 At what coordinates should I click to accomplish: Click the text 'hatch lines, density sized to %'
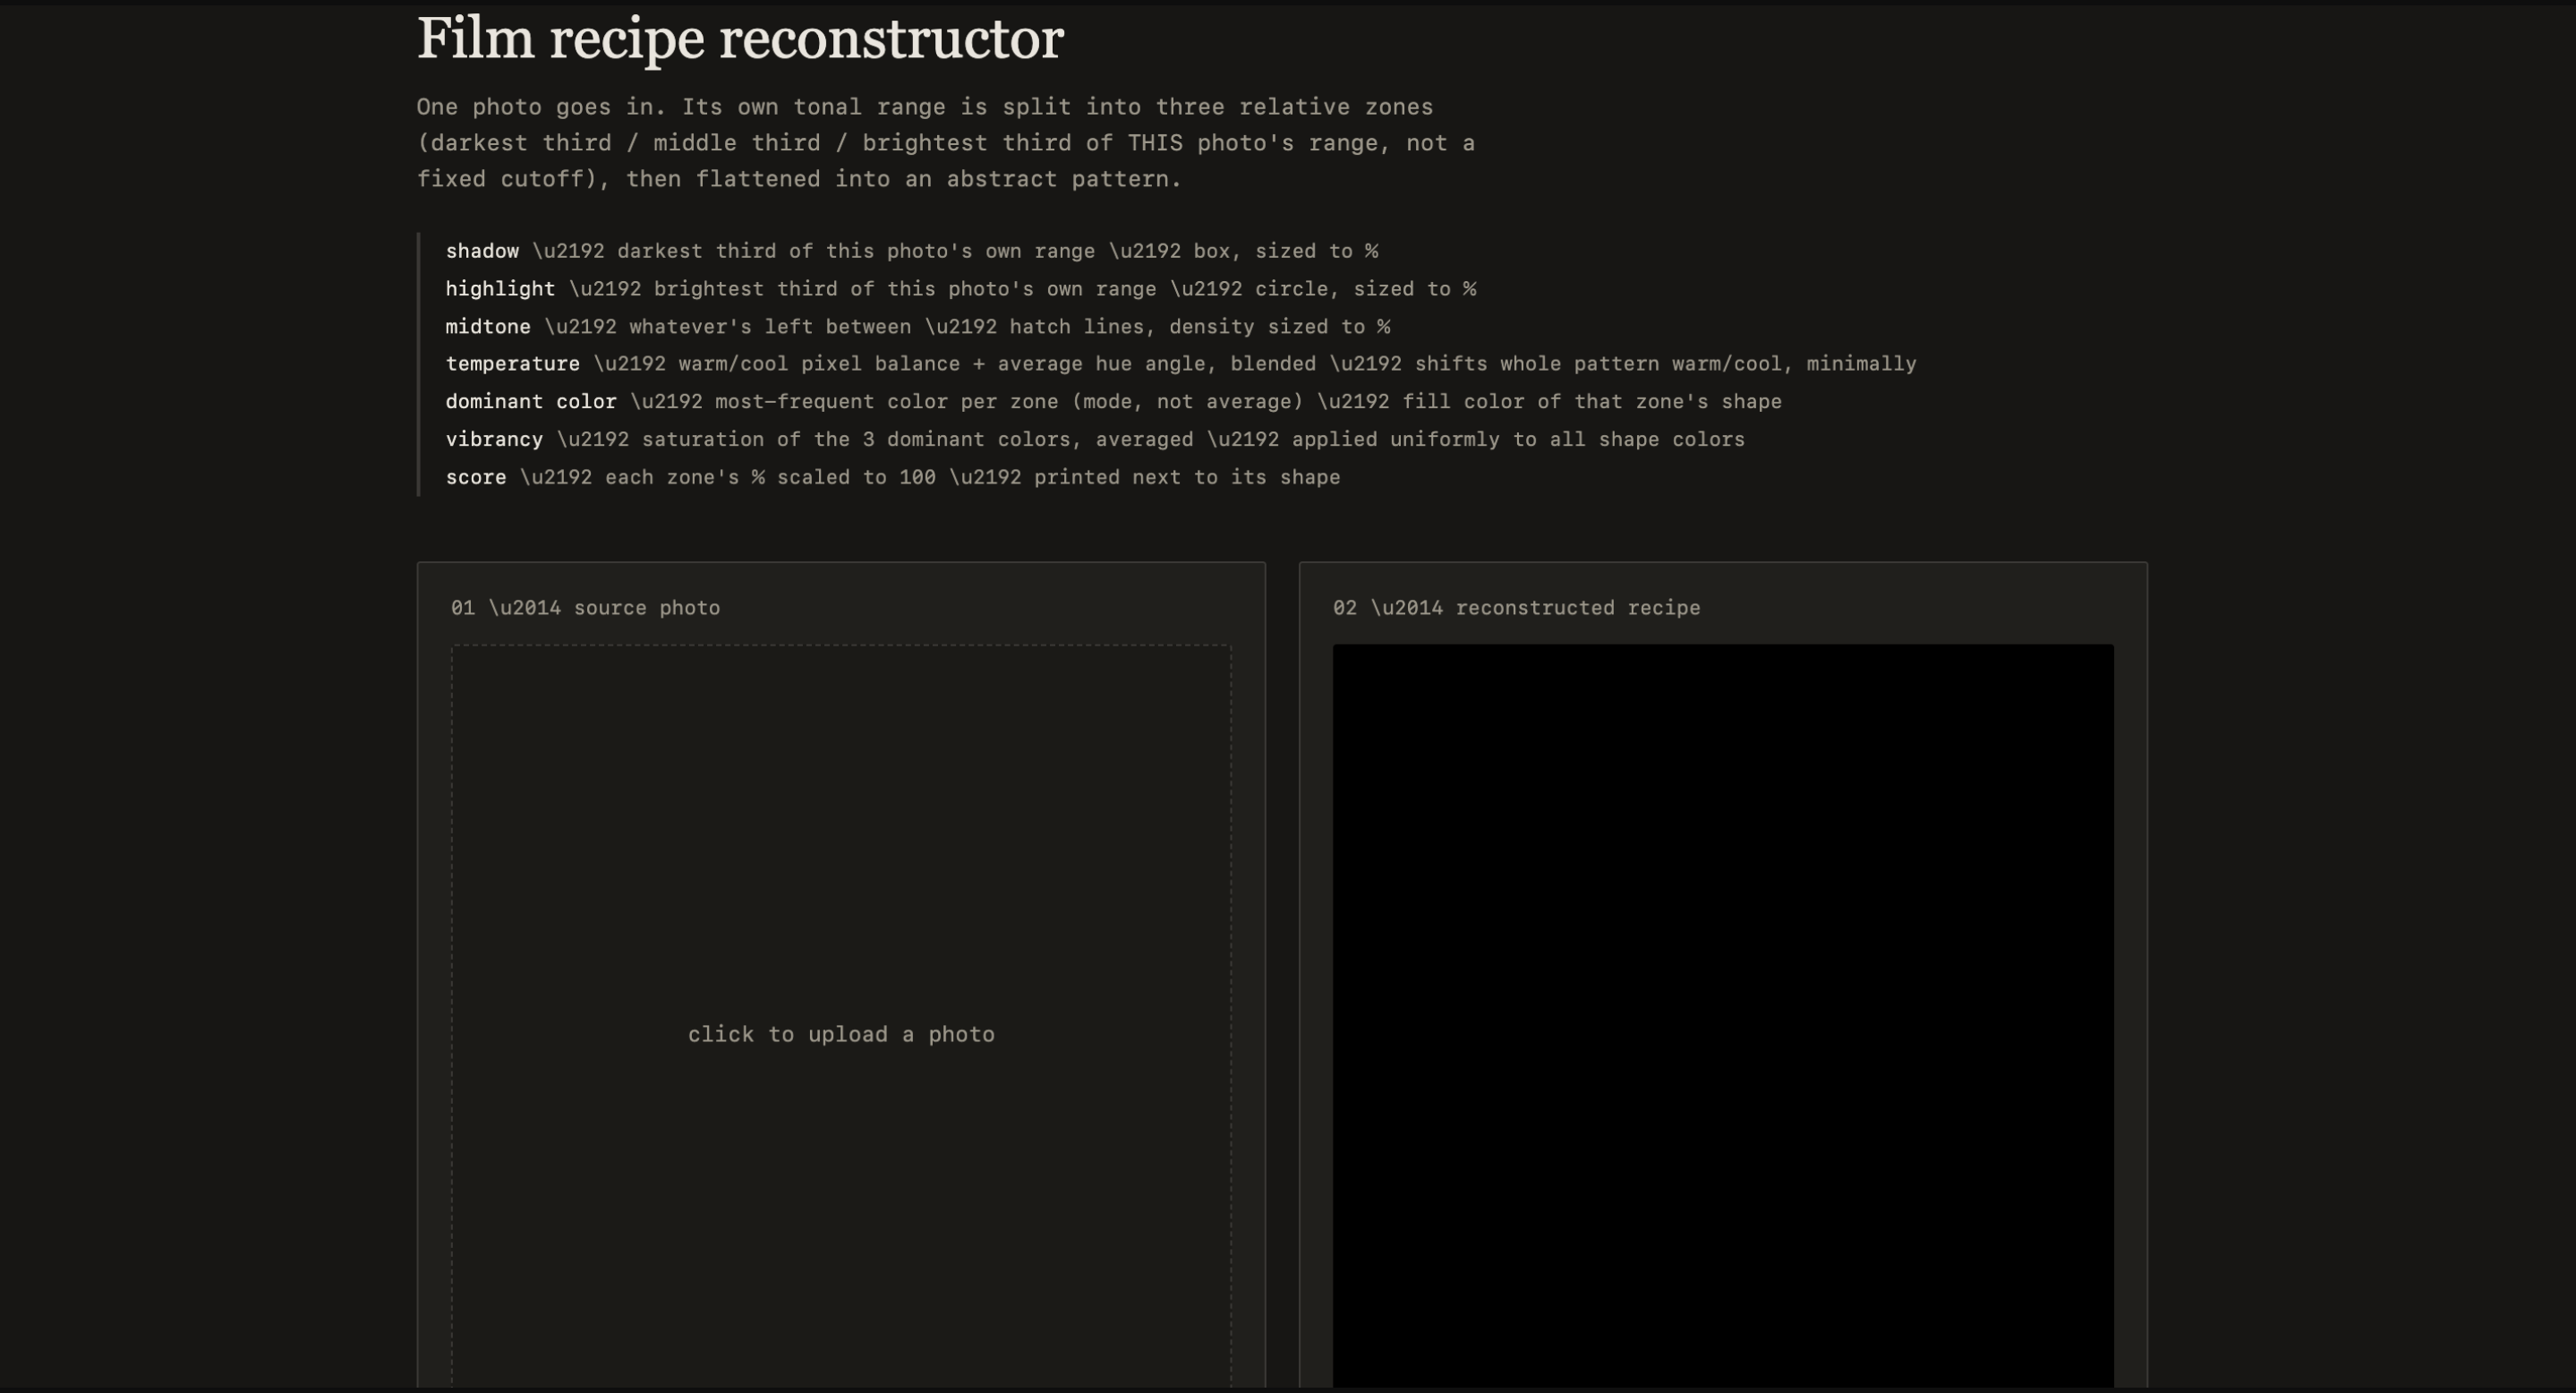1200,327
